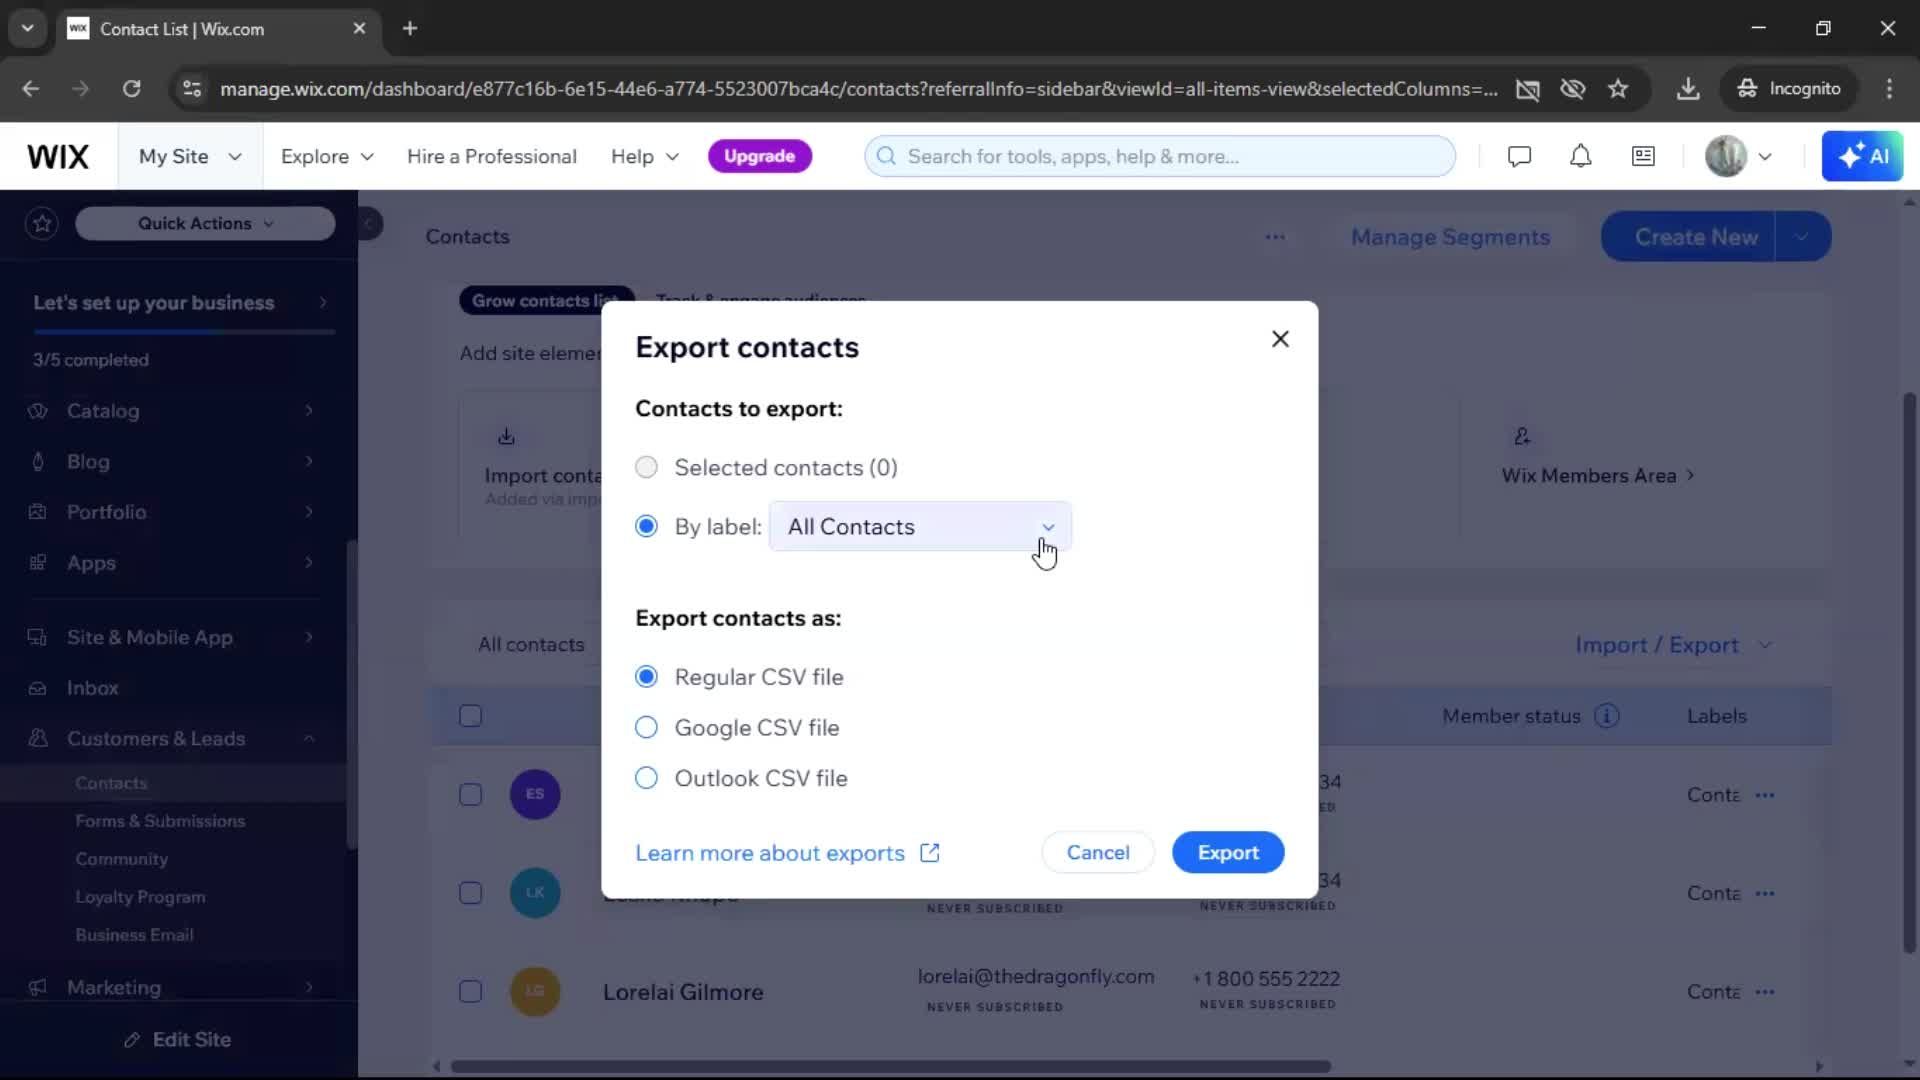Check the Lorelai Gilmore row checkbox
This screenshot has width=1920, height=1080.
coord(470,991)
